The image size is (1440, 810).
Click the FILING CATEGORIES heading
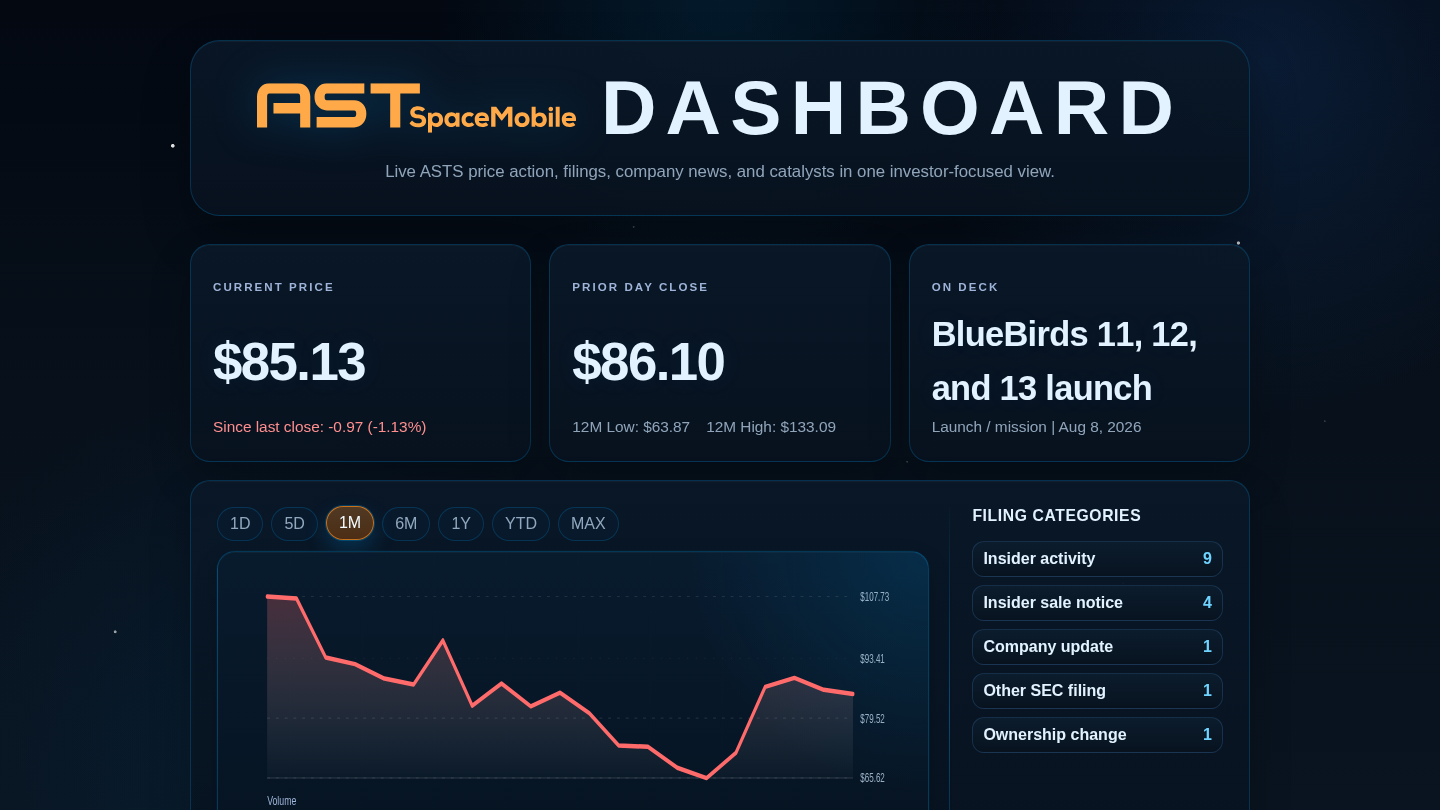click(1057, 516)
